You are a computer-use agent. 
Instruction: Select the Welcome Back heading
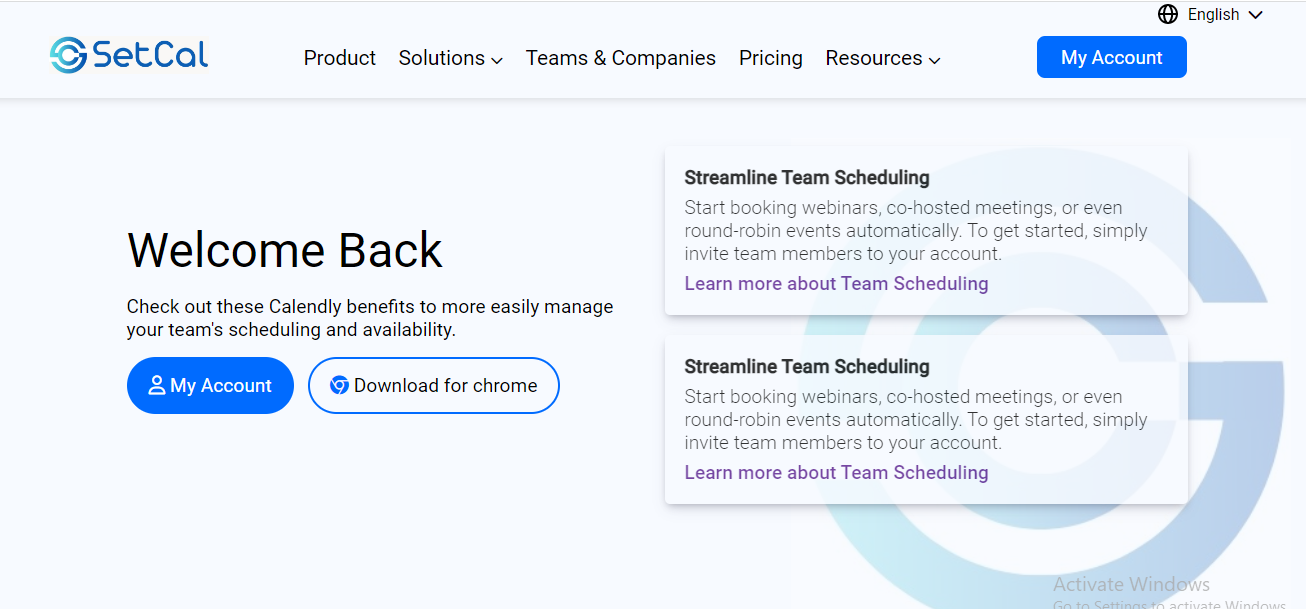(285, 250)
